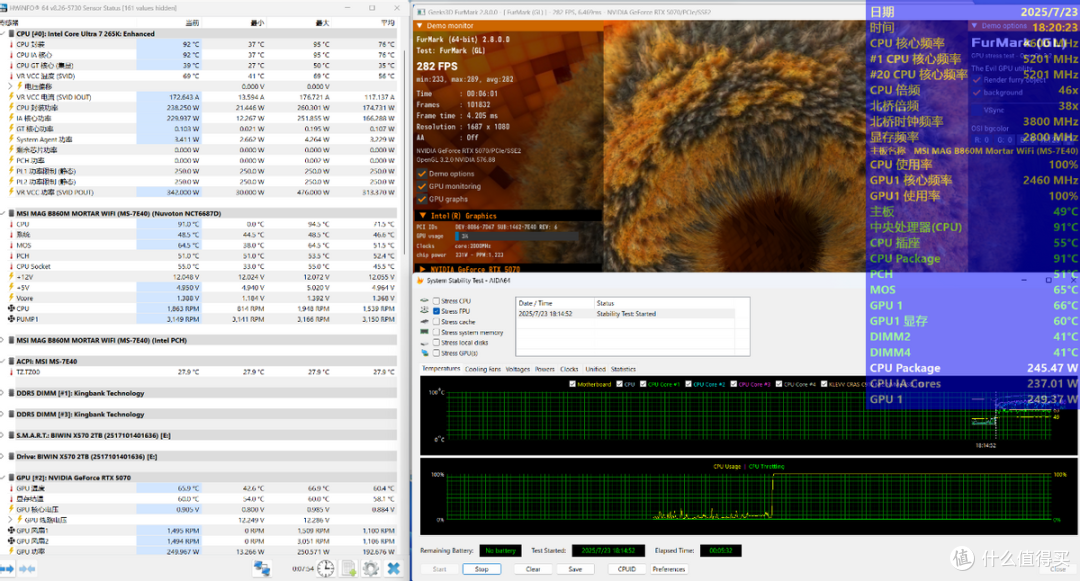Click Stress CPU chip icon in AIDA64

tap(424, 301)
